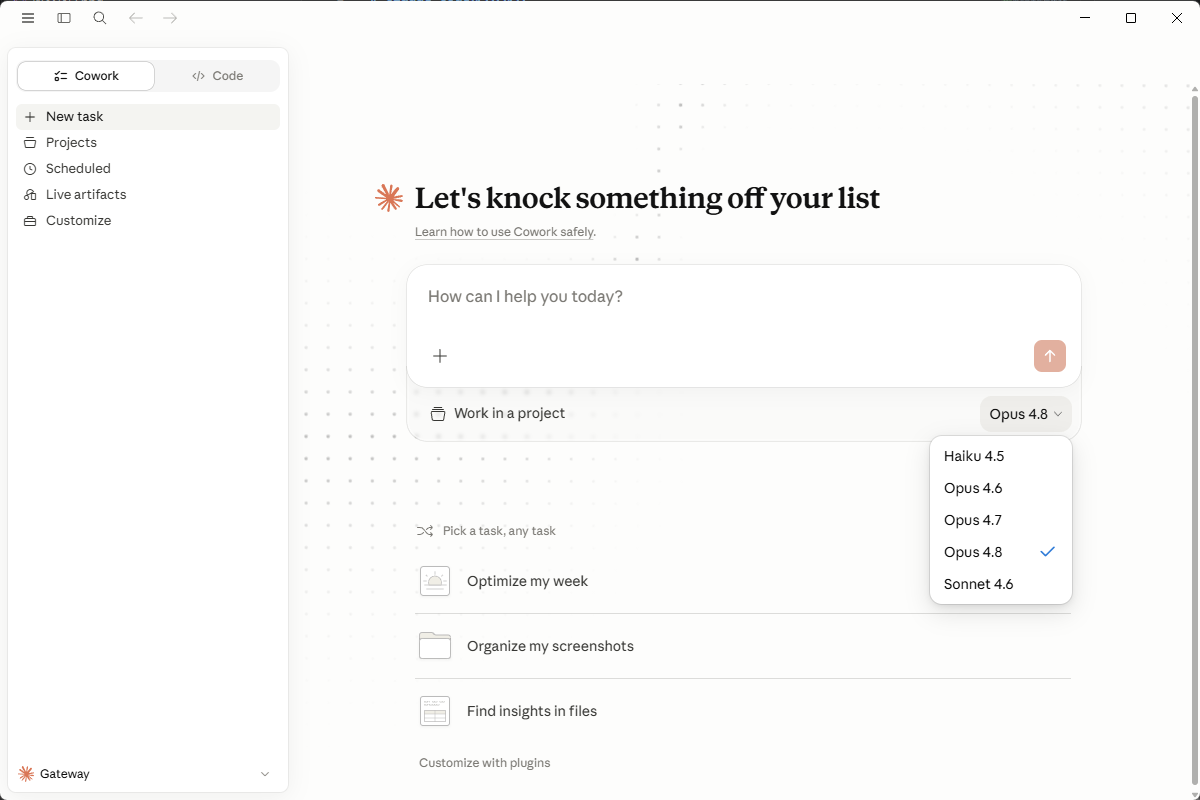Image resolution: width=1200 pixels, height=800 pixels.
Task: Click the Optimize my week sunrise icon
Action: click(x=435, y=581)
